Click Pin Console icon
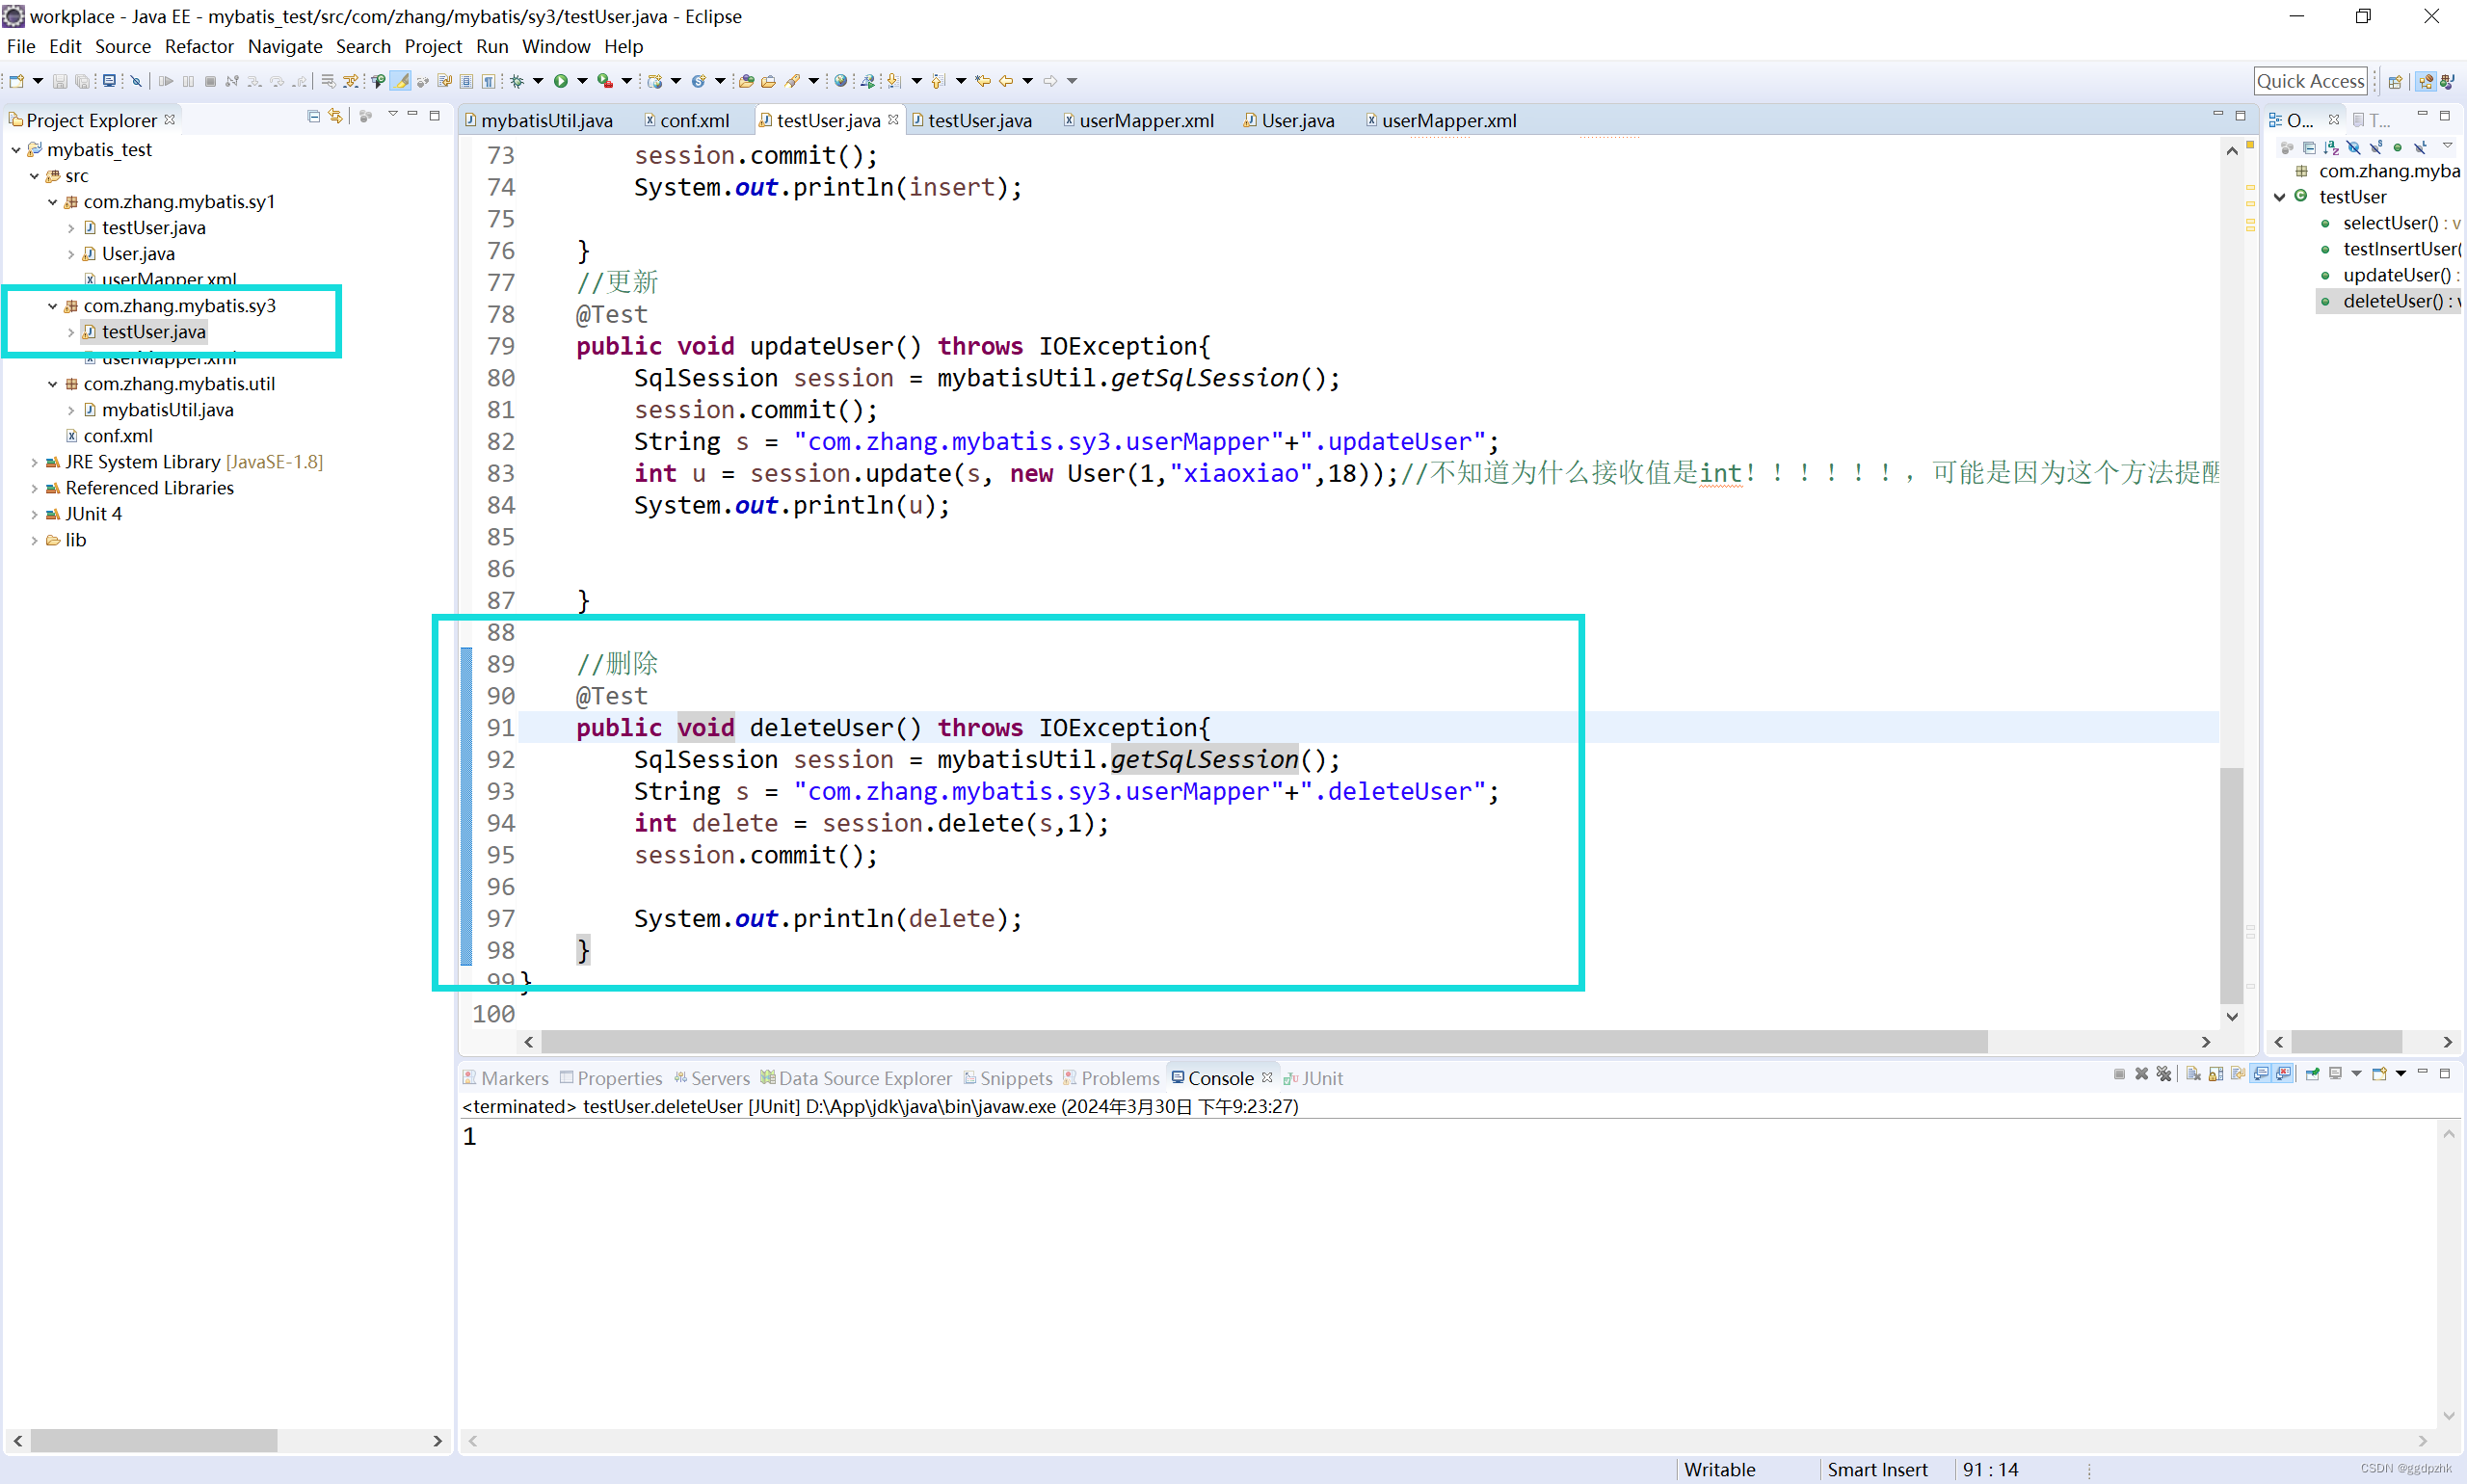The height and width of the screenshot is (1484, 2467). pos(2312,1074)
